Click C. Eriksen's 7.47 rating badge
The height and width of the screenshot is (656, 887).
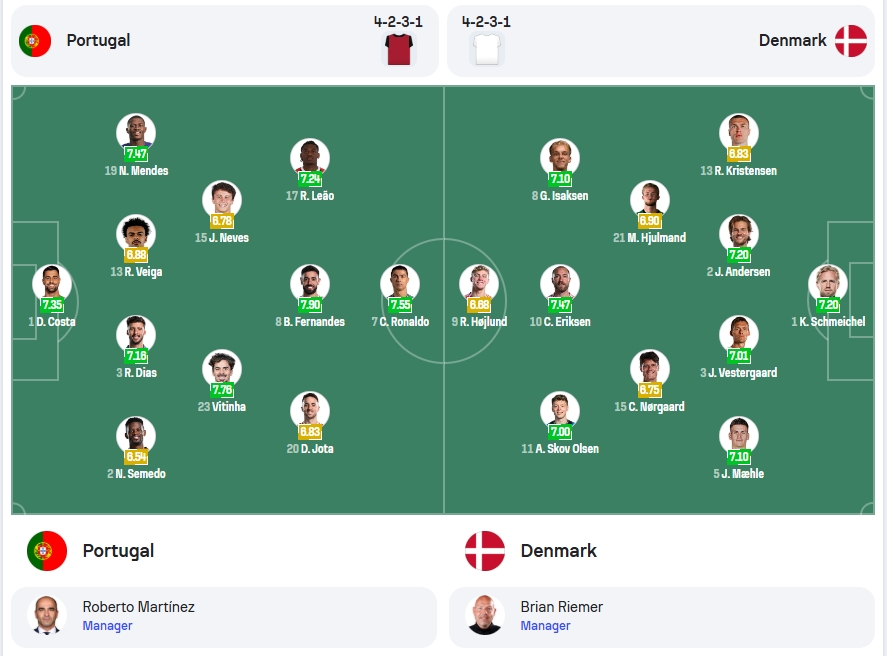[x=560, y=305]
